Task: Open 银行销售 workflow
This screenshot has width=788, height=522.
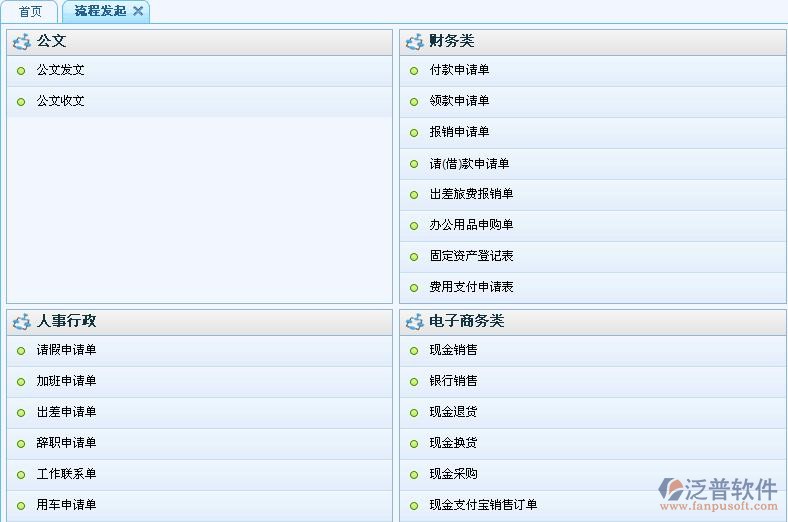Action: 453,381
